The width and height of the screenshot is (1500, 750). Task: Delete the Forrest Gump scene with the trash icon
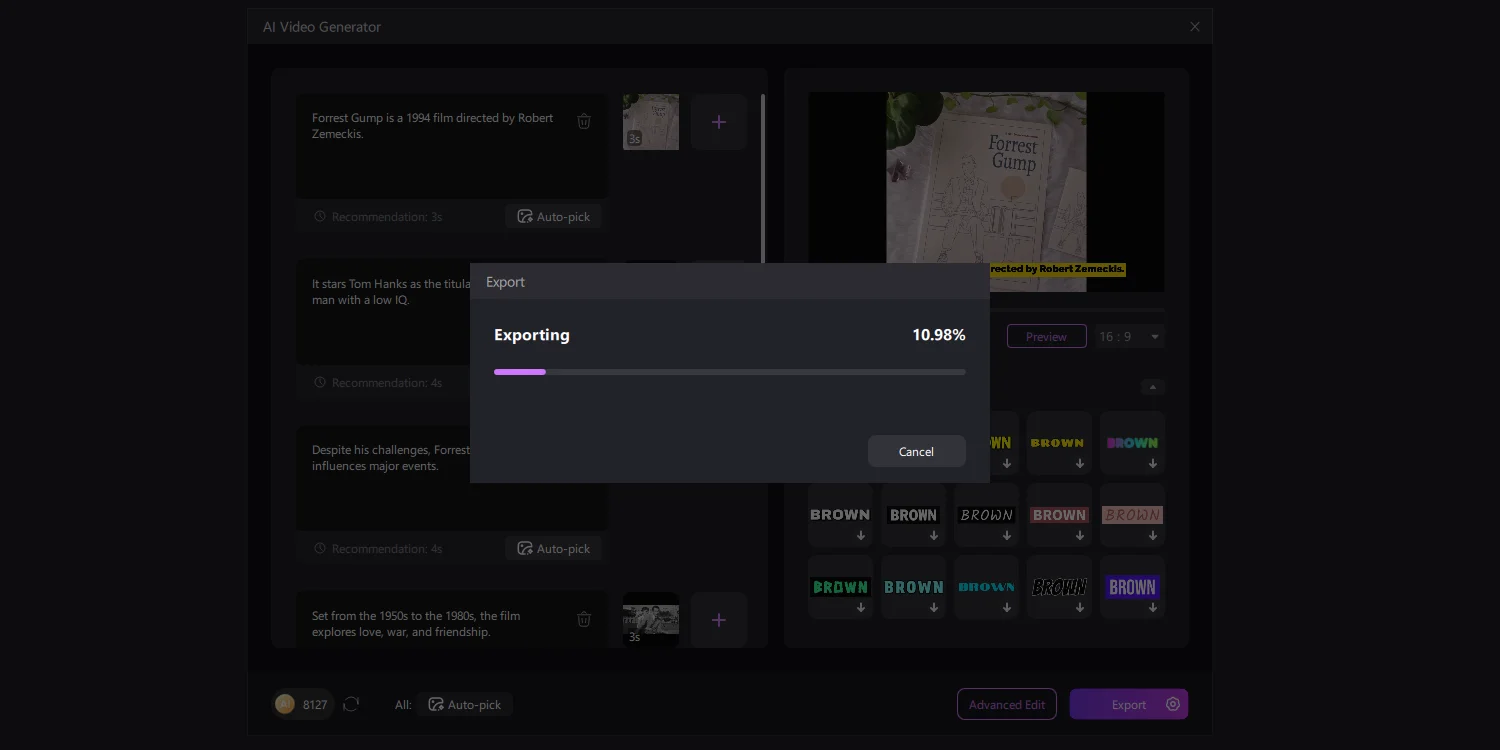(584, 120)
